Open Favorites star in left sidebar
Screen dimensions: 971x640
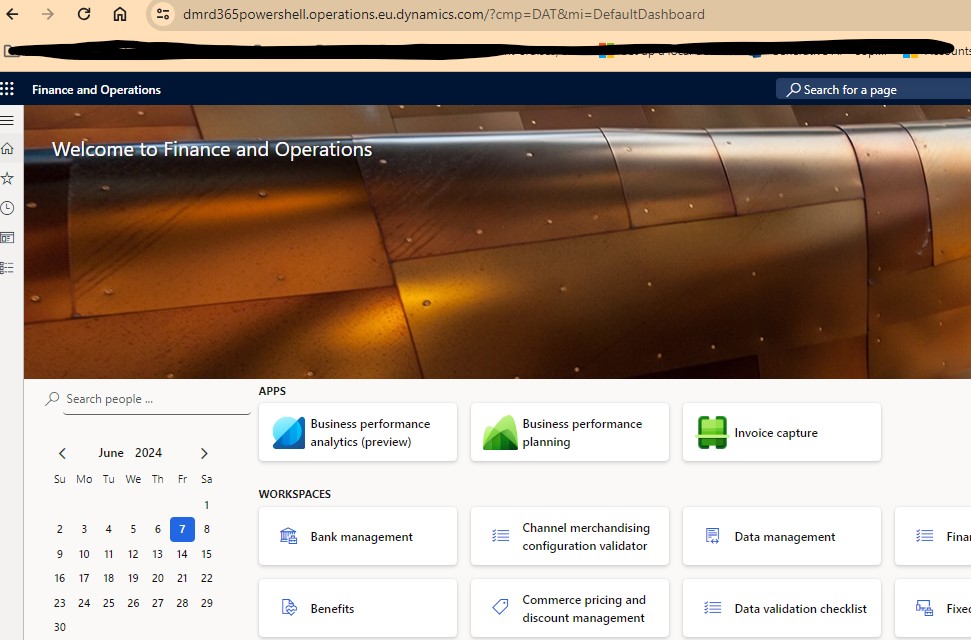7,178
